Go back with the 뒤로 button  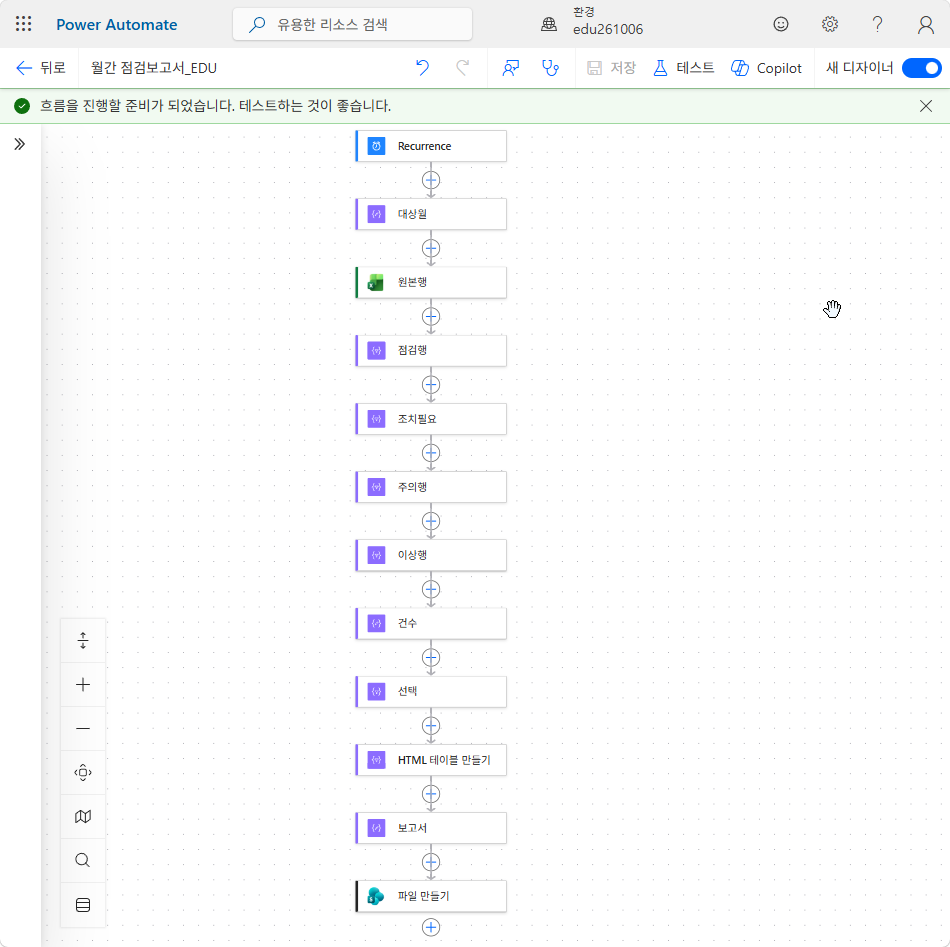[40, 68]
